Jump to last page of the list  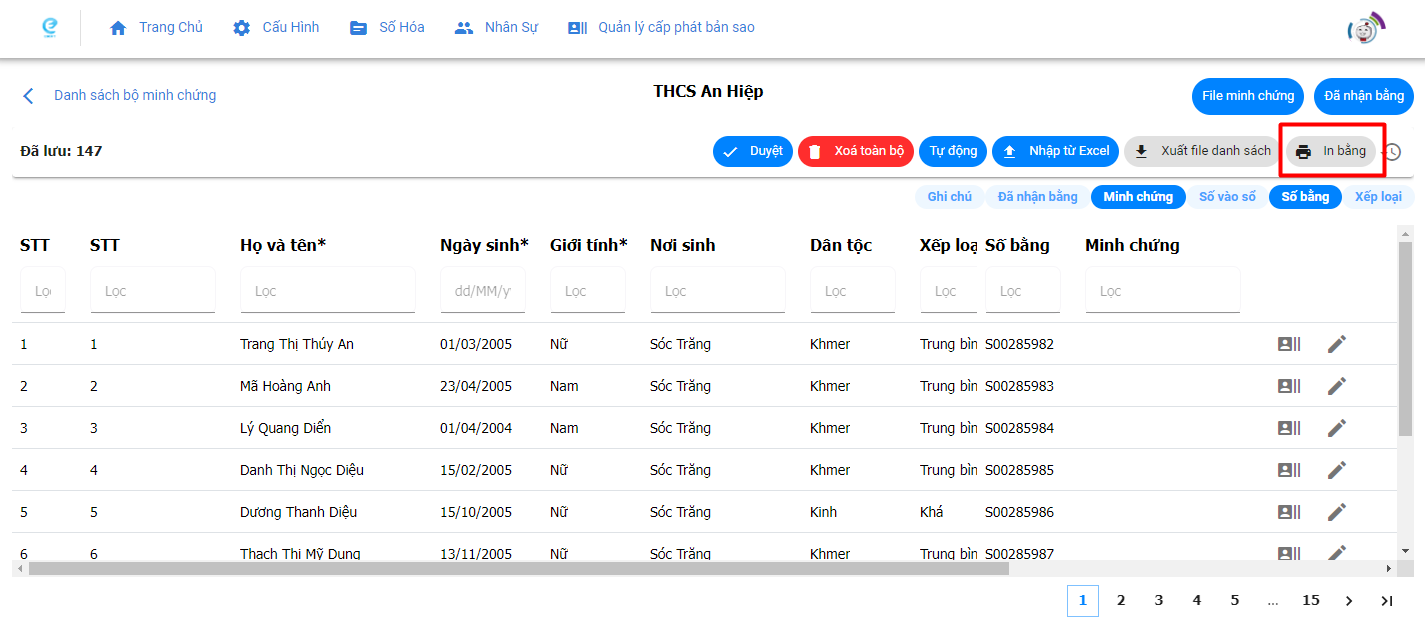tap(1386, 601)
